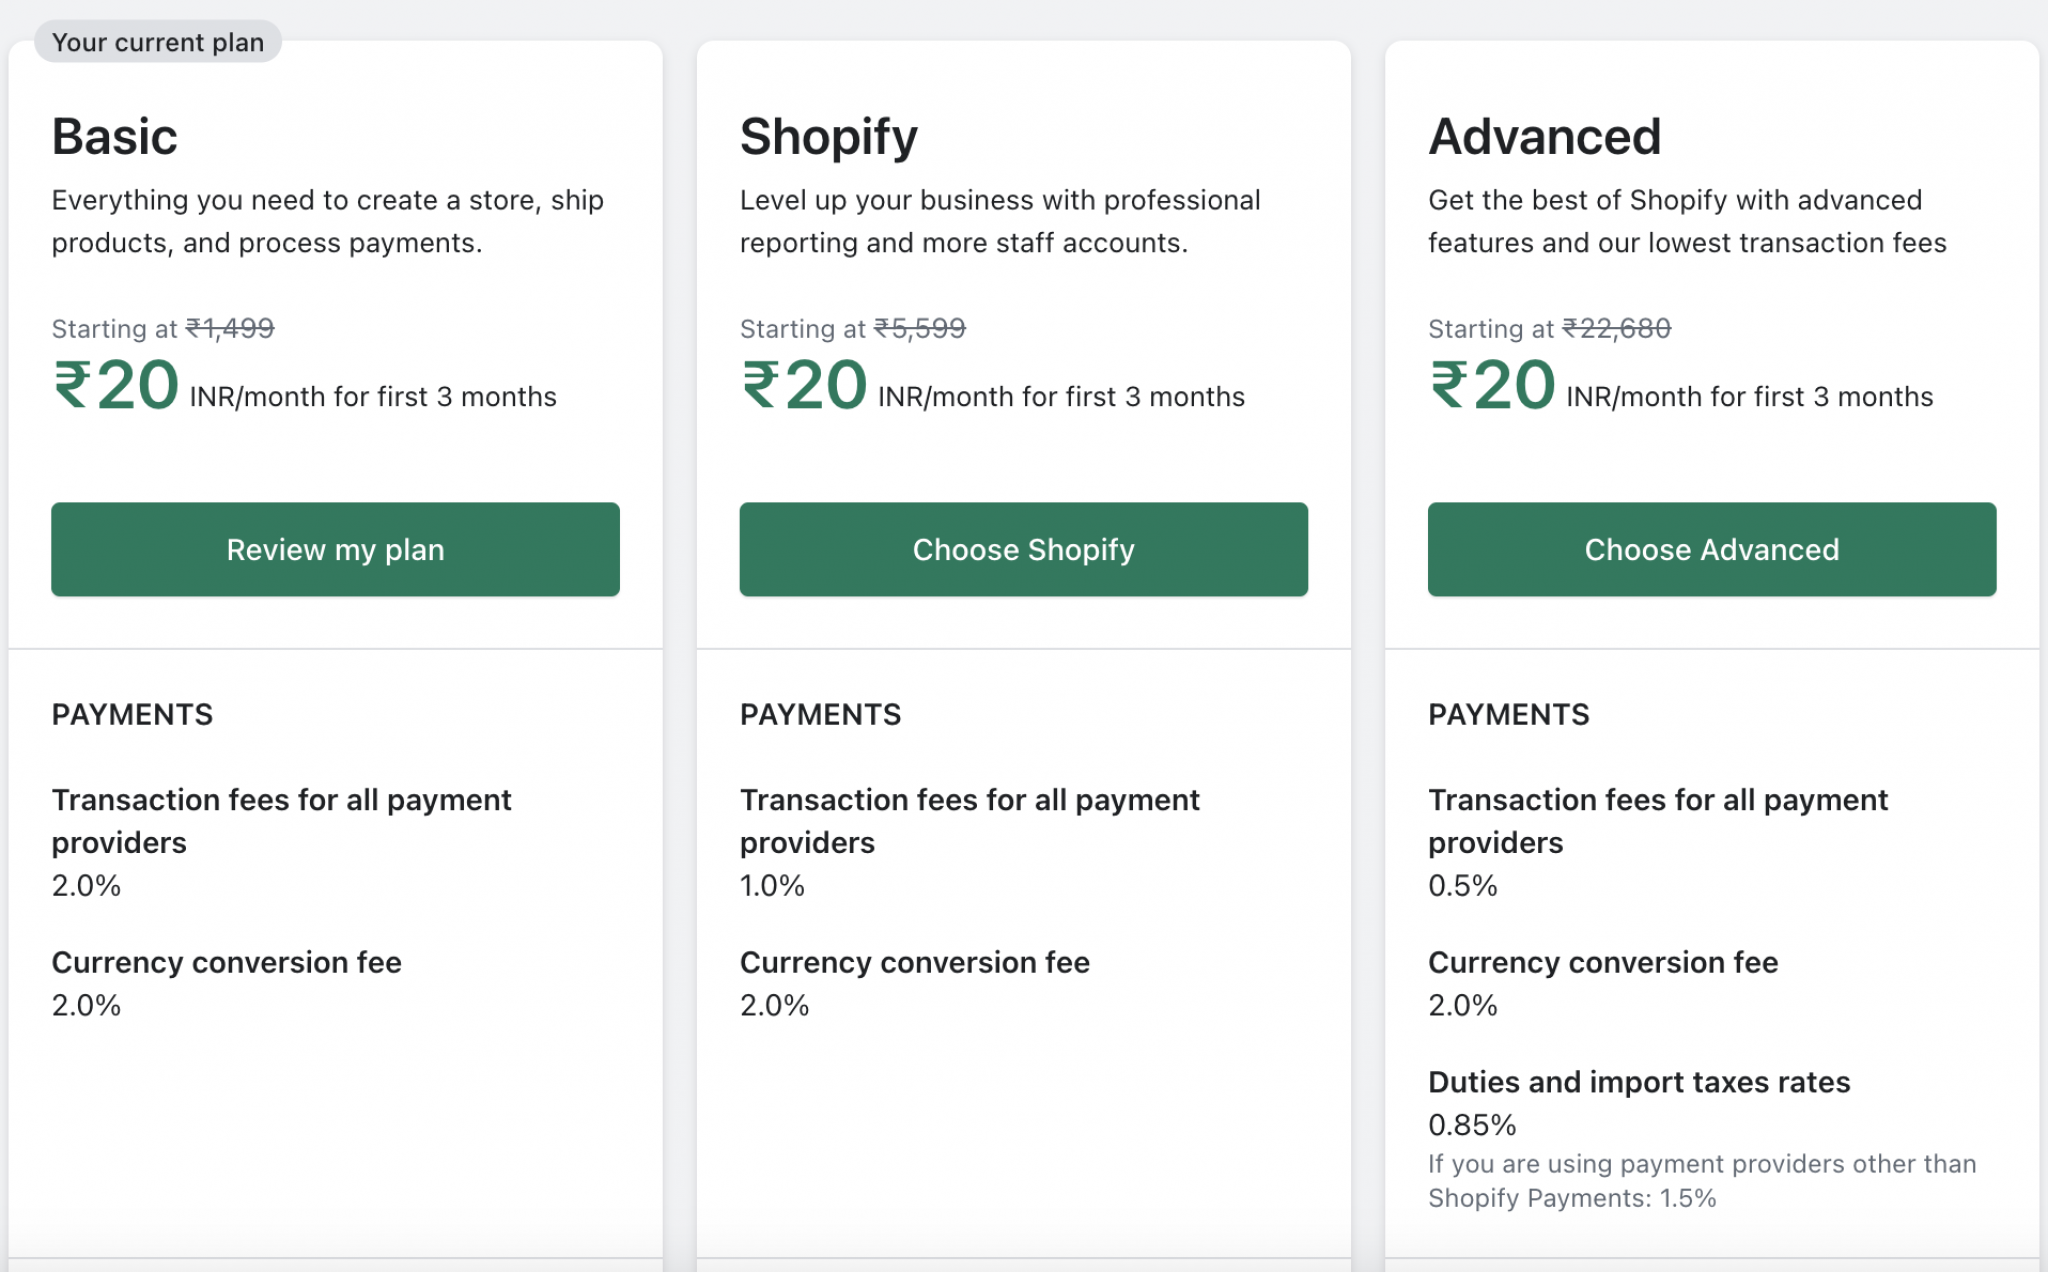Viewport: 2048px width, 1272px height.
Task: Click the ₹20 price on the Basic card
Action: 116,386
